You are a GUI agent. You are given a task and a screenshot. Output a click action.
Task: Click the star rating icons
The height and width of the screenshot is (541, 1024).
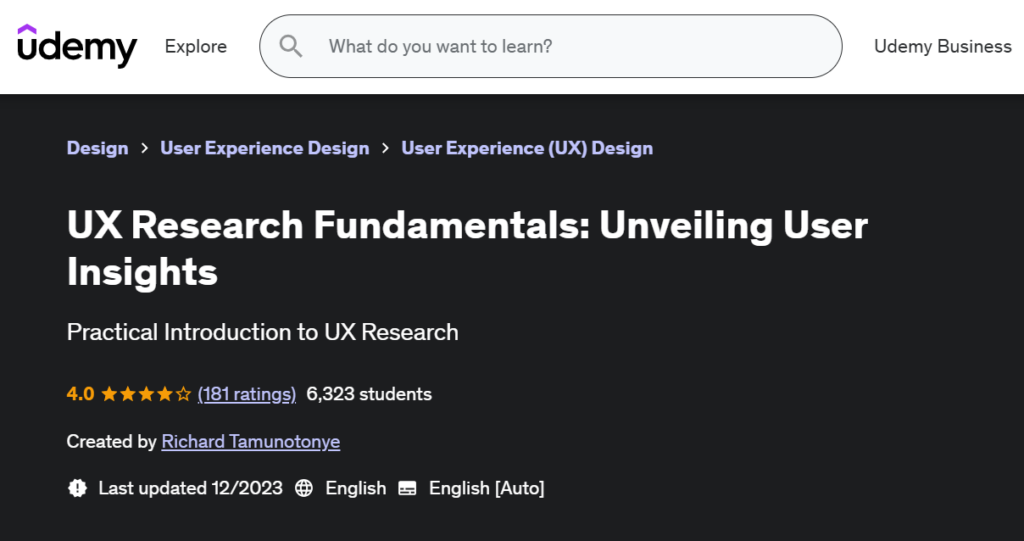[x=146, y=394]
